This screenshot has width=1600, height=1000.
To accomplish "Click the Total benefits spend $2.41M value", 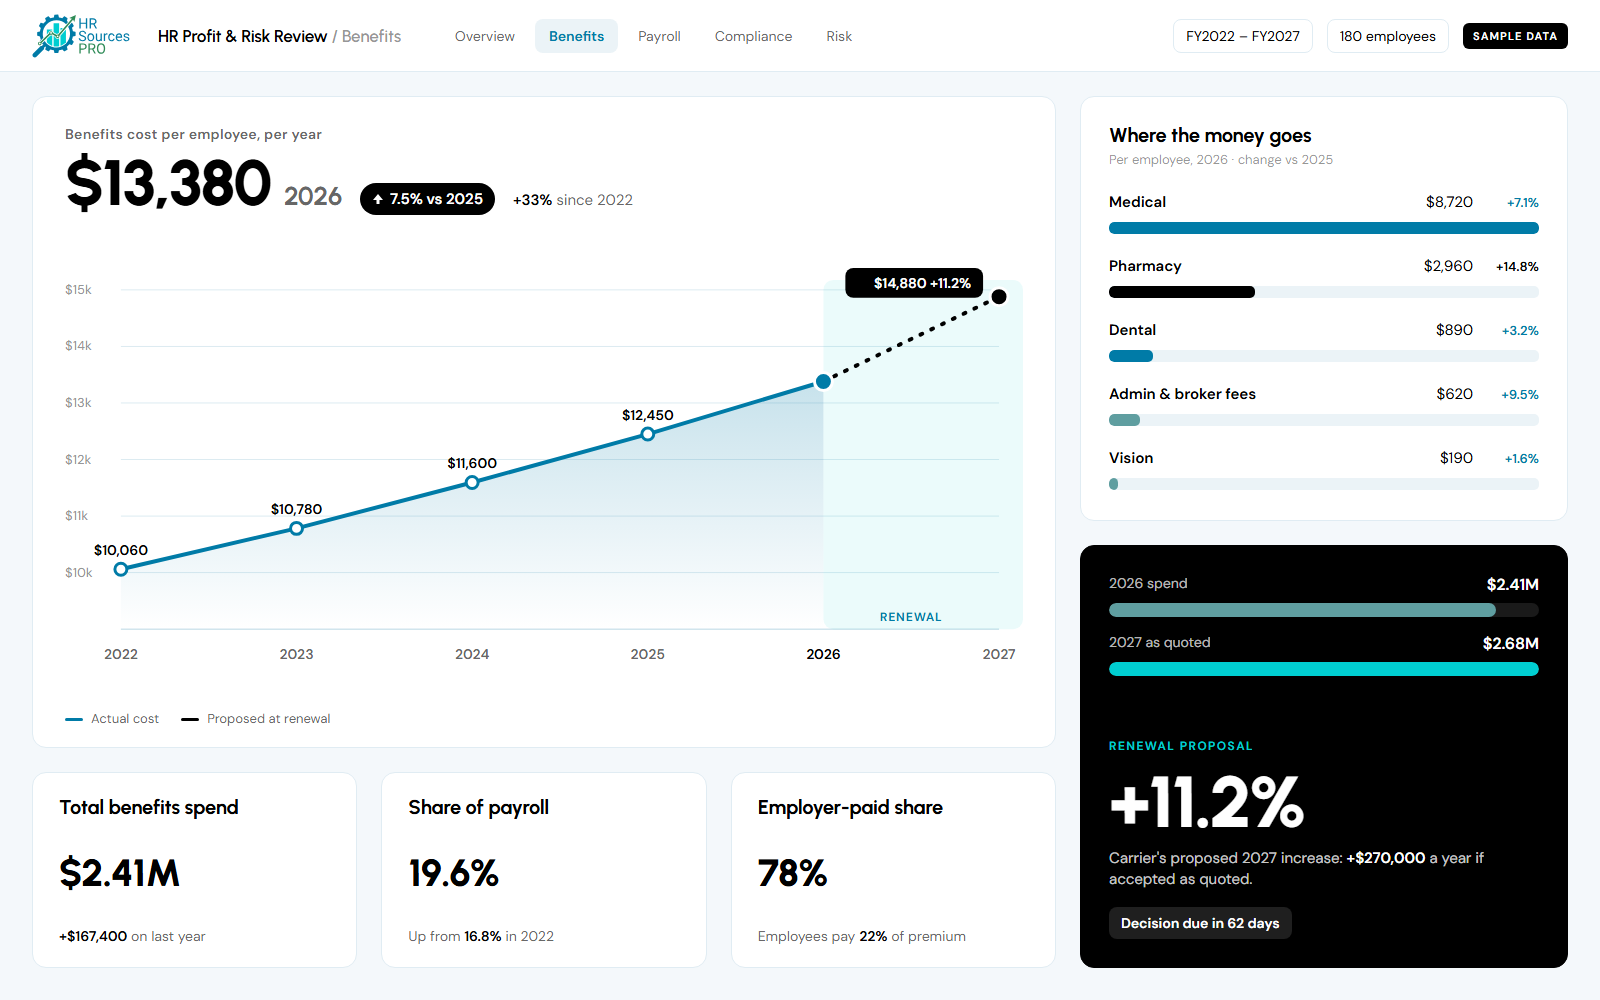I will [x=120, y=873].
